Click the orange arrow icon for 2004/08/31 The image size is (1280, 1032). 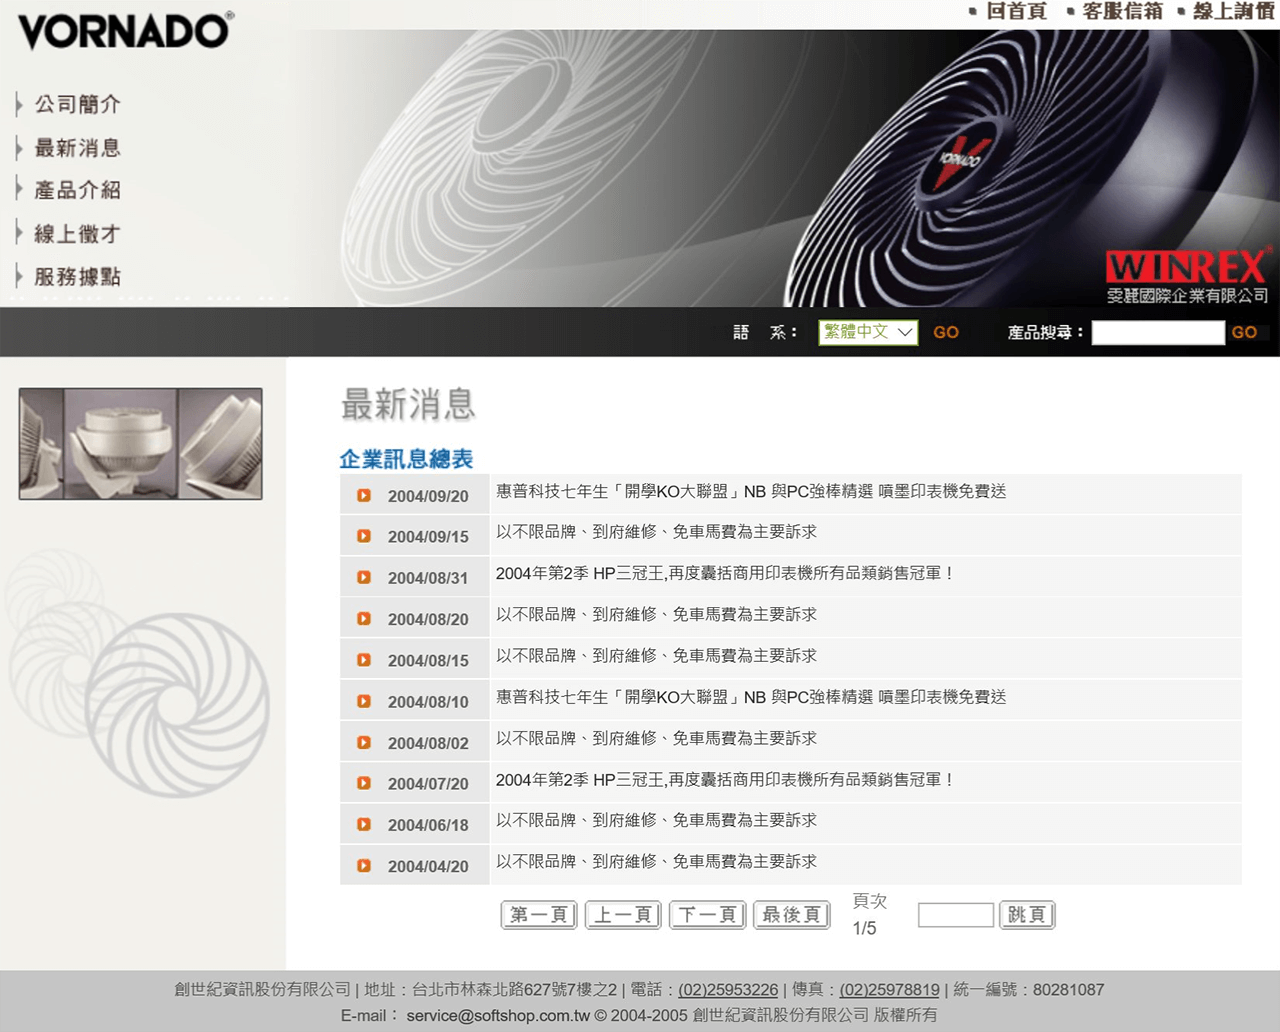coord(364,578)
